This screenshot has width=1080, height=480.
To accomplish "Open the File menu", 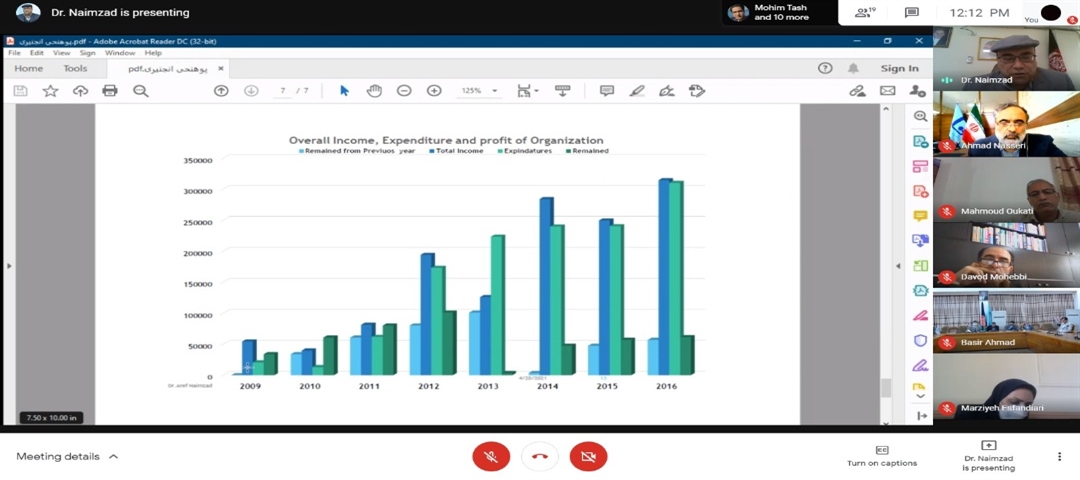I will click(14, 52).
